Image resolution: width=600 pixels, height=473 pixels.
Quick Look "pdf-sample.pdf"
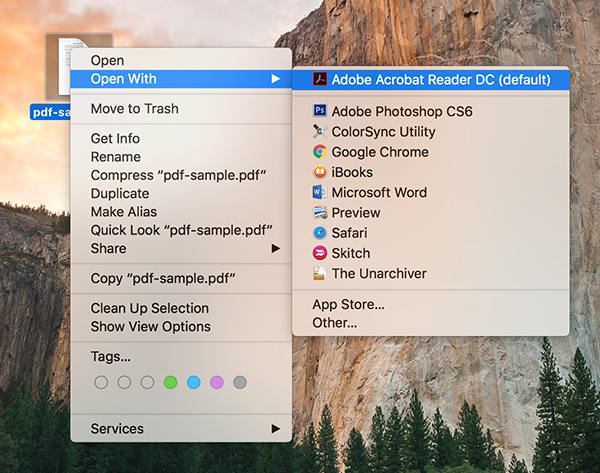point(181,230)
